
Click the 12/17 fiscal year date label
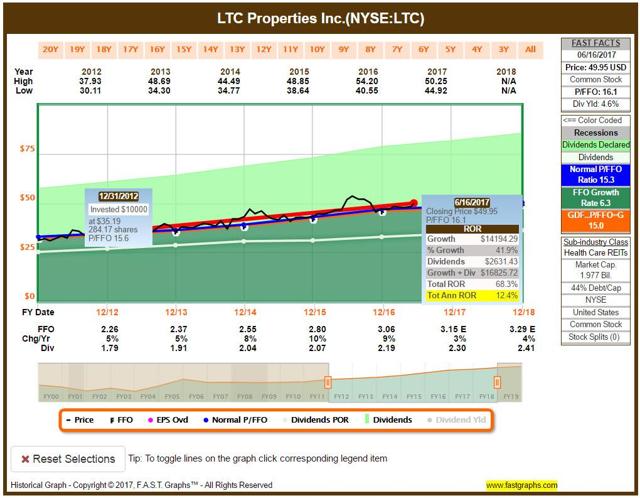[x=454, y=312]
